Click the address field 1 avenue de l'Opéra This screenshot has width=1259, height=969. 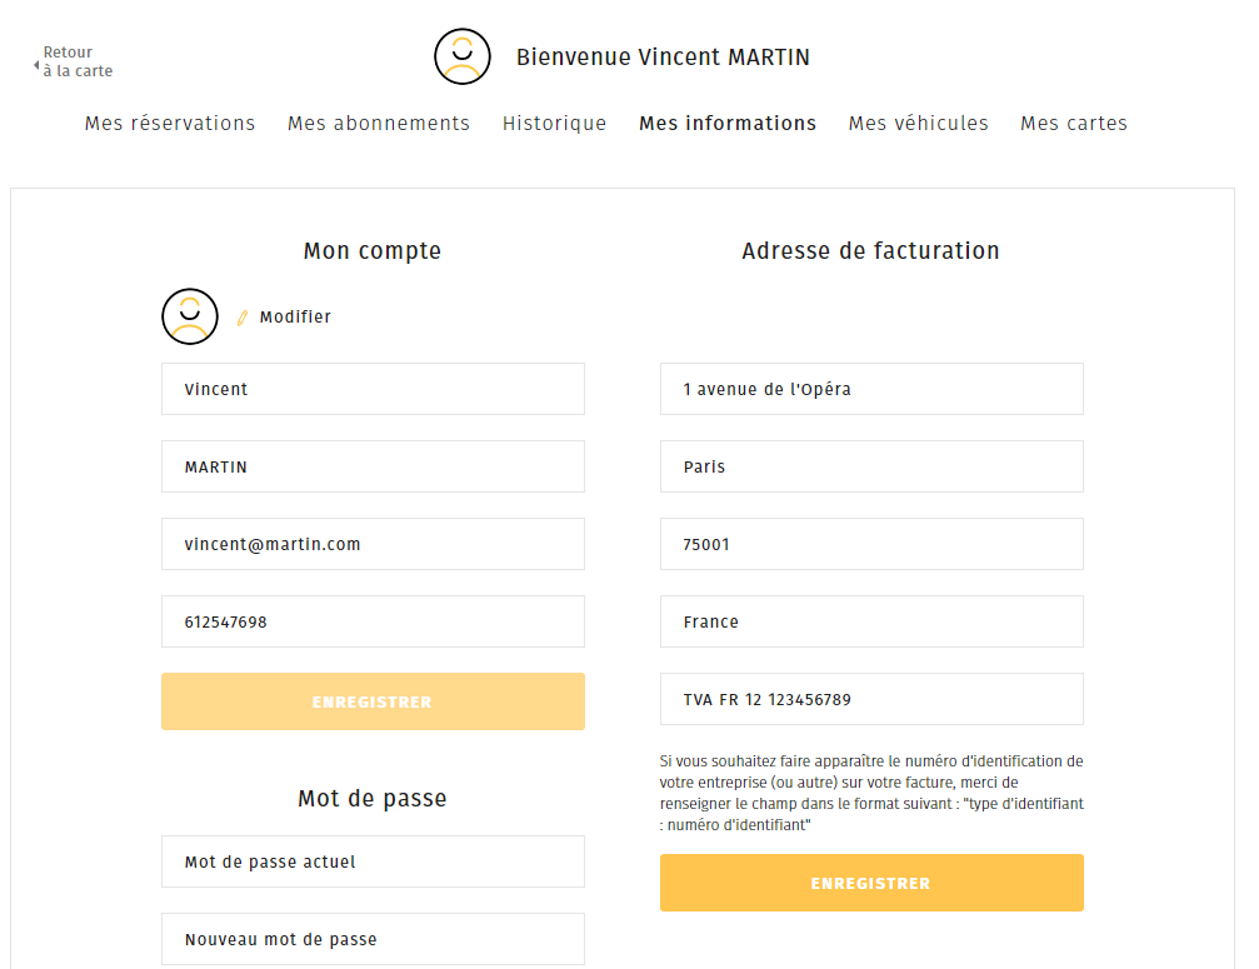click(x=870, y=388)
